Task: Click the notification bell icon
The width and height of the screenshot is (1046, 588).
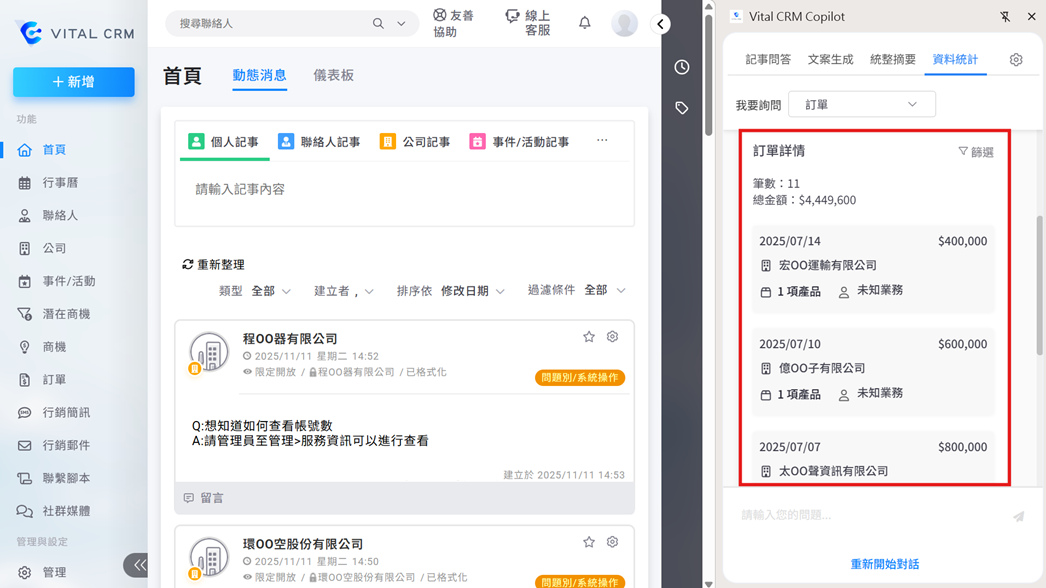Action: [585, 23]
